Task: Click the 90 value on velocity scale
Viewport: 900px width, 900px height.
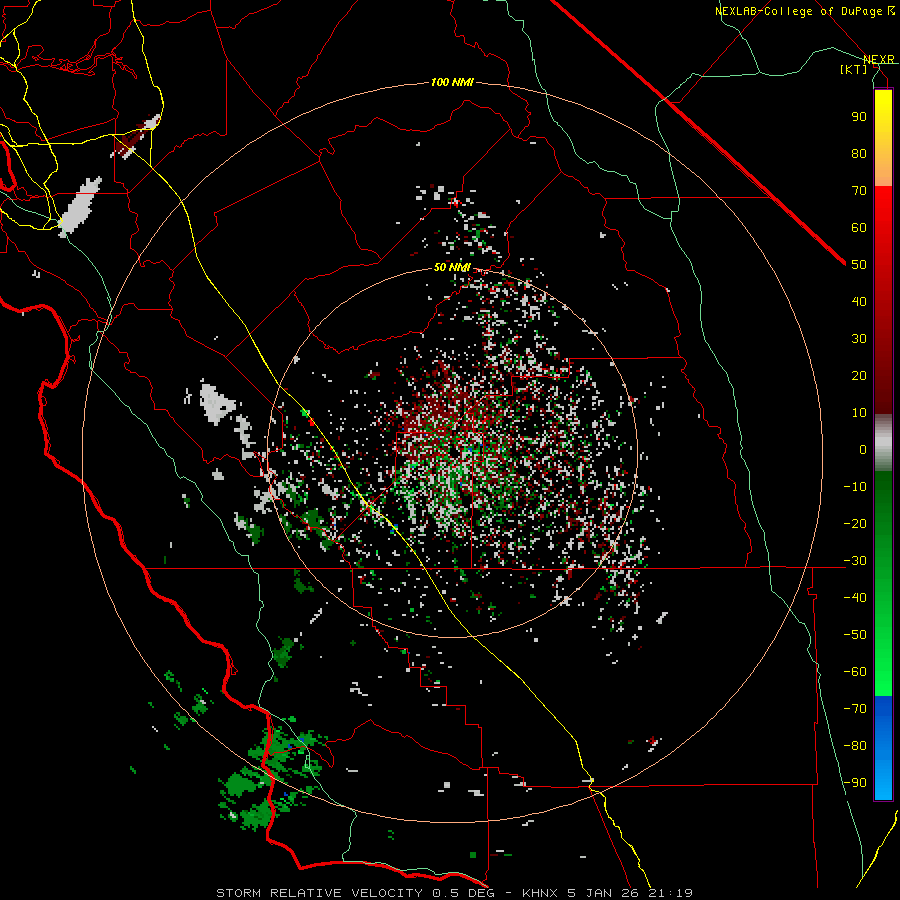Action: tap(859, 117)
